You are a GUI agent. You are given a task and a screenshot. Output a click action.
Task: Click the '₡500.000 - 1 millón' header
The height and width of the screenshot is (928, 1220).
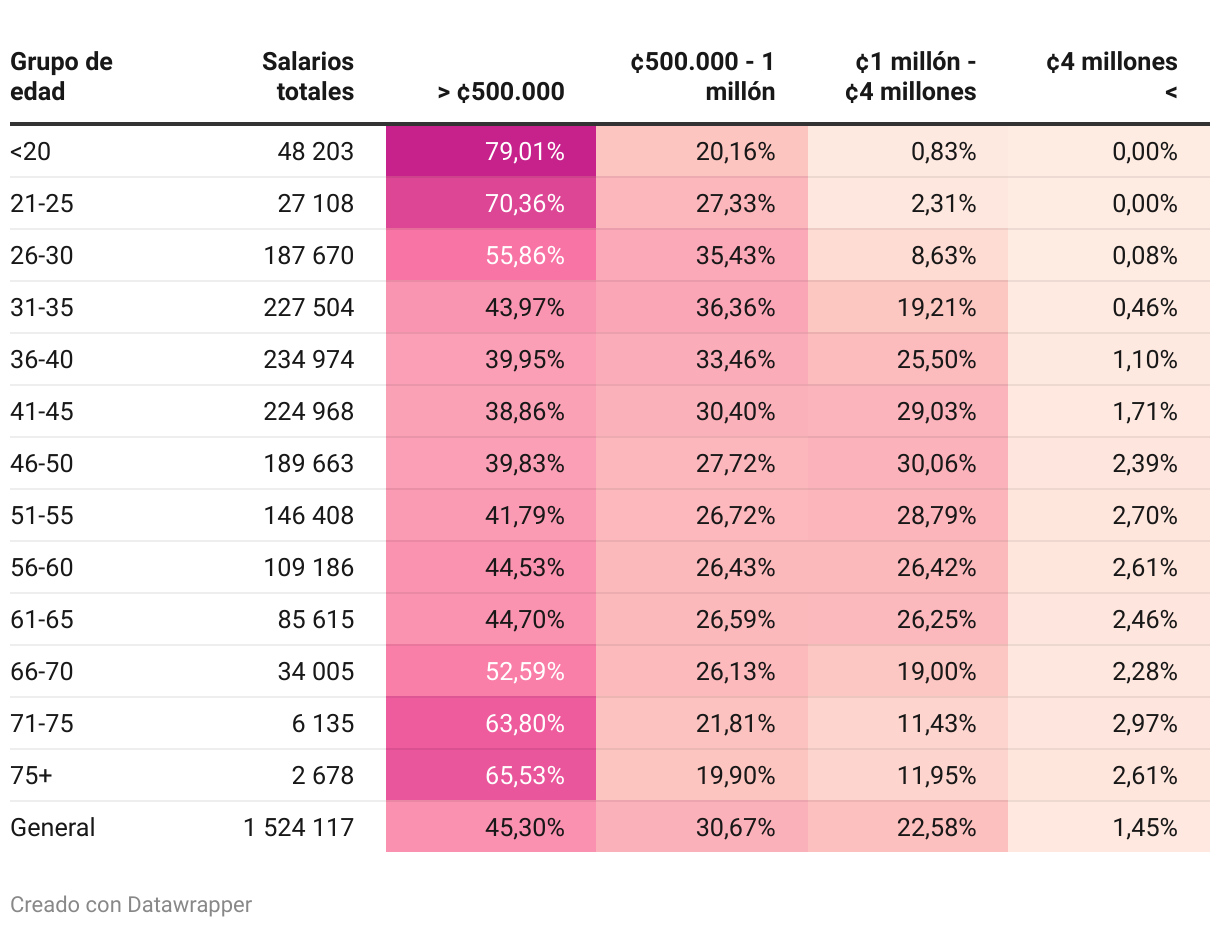[703, 77]
